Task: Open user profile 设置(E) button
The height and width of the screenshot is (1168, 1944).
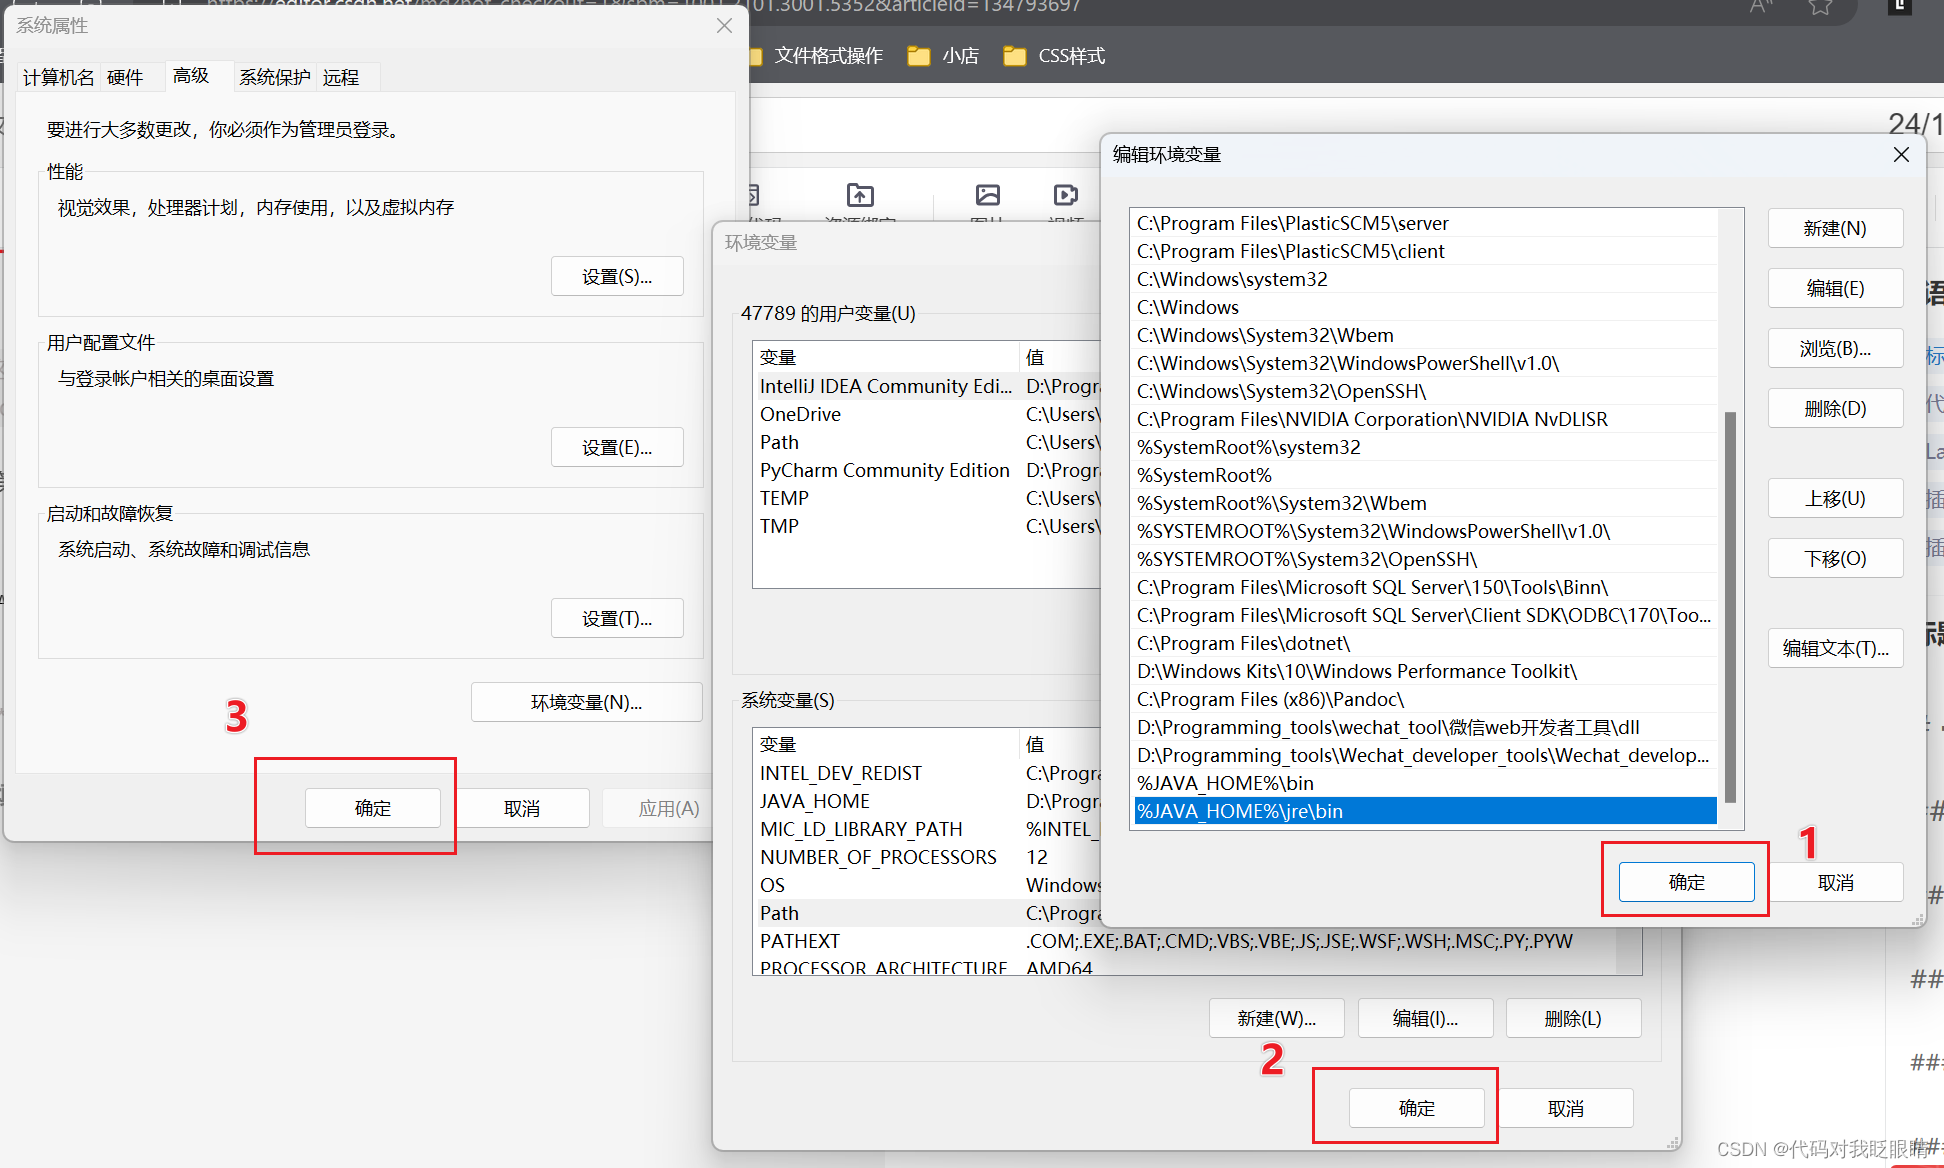Action: click(x=617, y=447)
